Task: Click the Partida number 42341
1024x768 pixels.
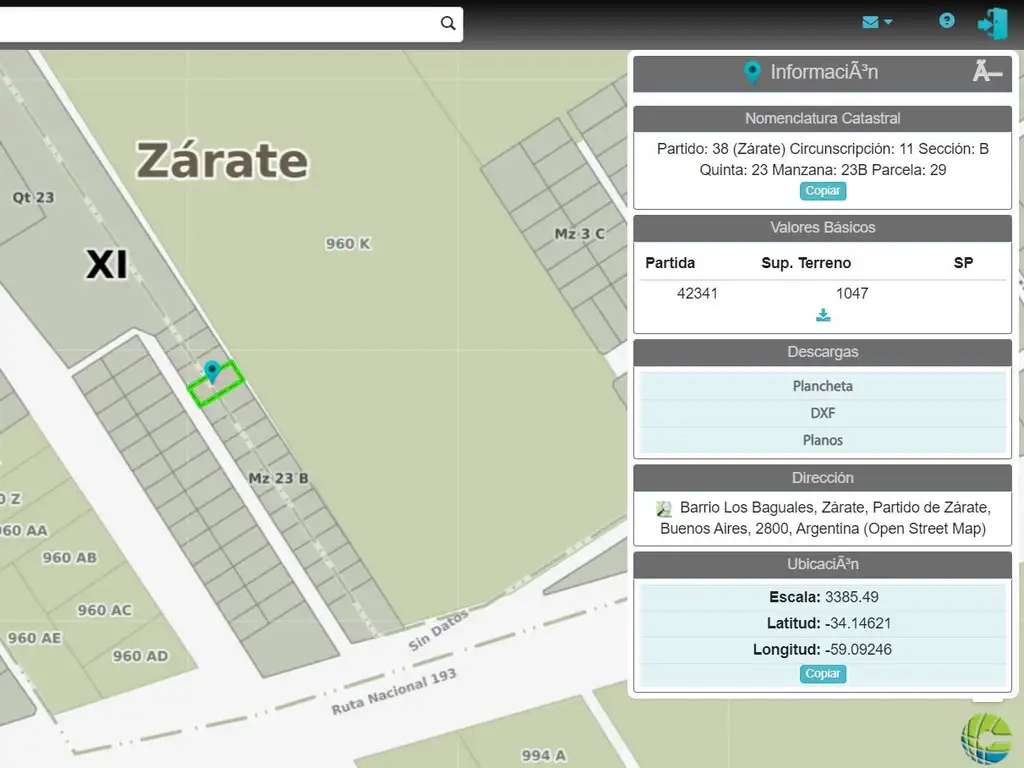Action: coord(697,293)
